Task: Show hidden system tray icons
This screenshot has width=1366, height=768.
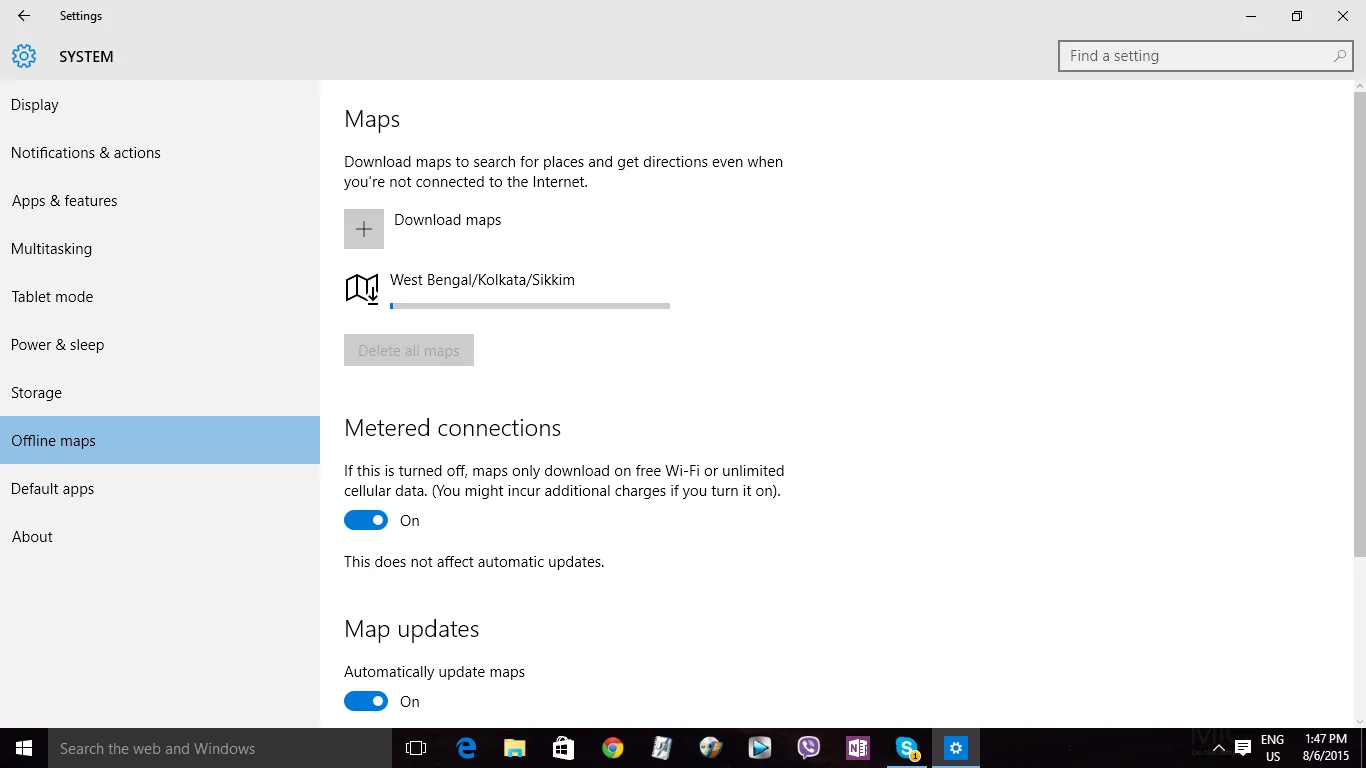Action: (1218, 748)
